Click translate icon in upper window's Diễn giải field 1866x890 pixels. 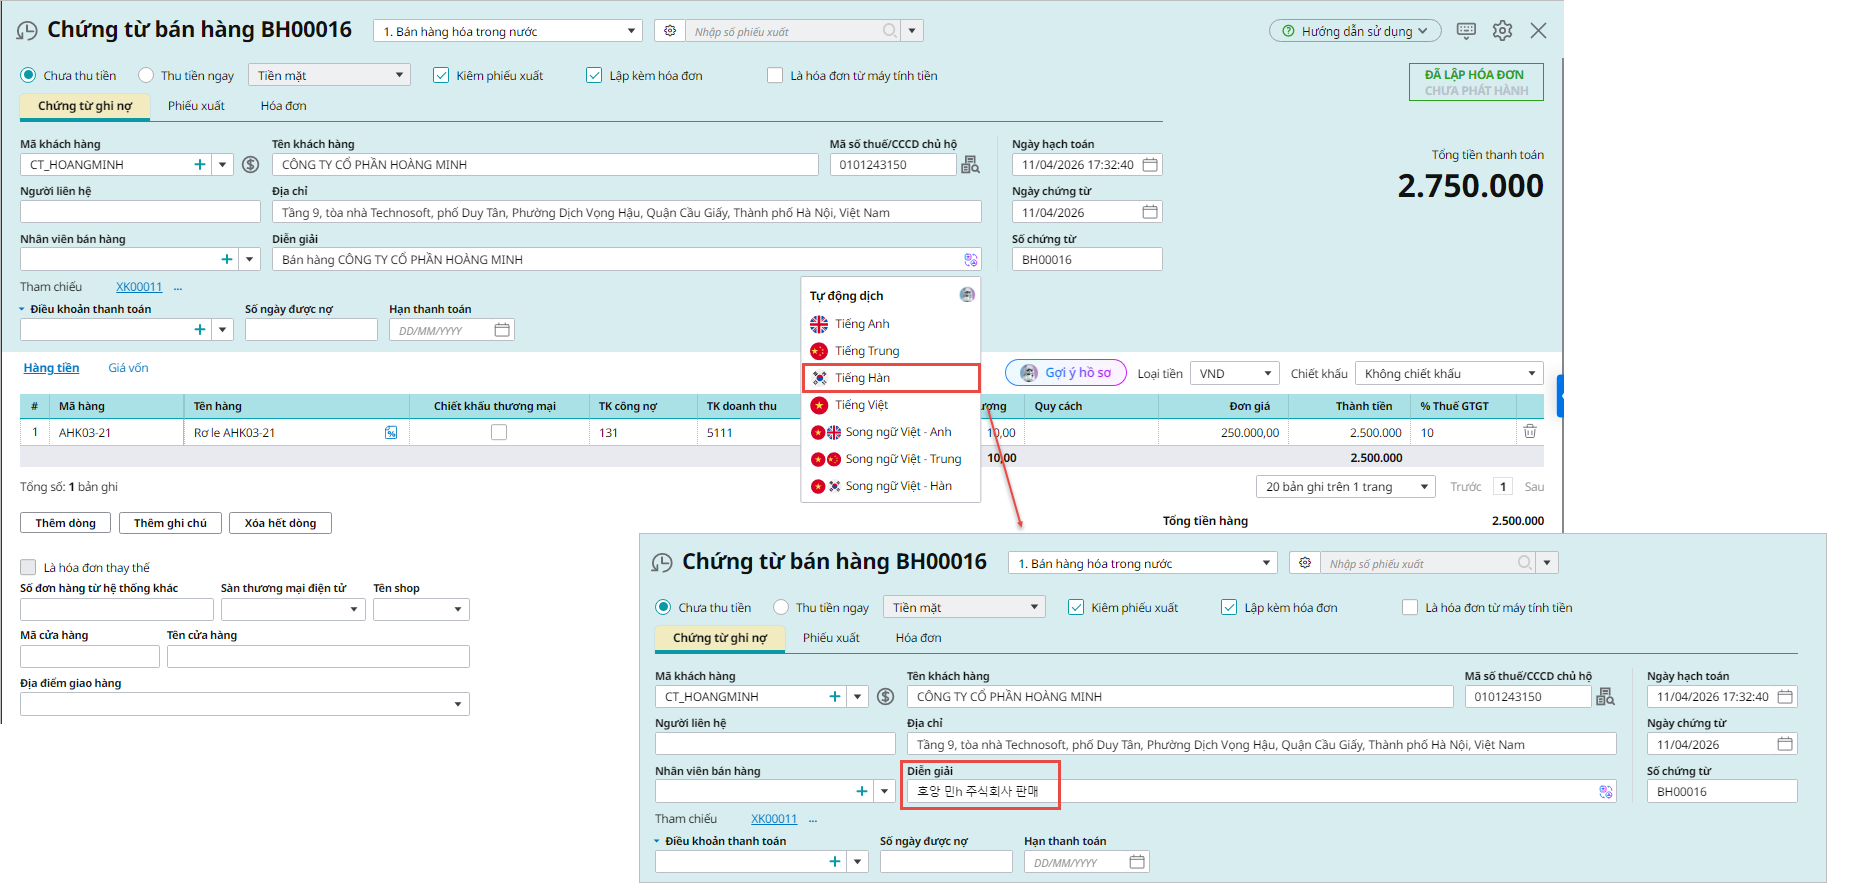pyautogui.click(x=970, y=259)
